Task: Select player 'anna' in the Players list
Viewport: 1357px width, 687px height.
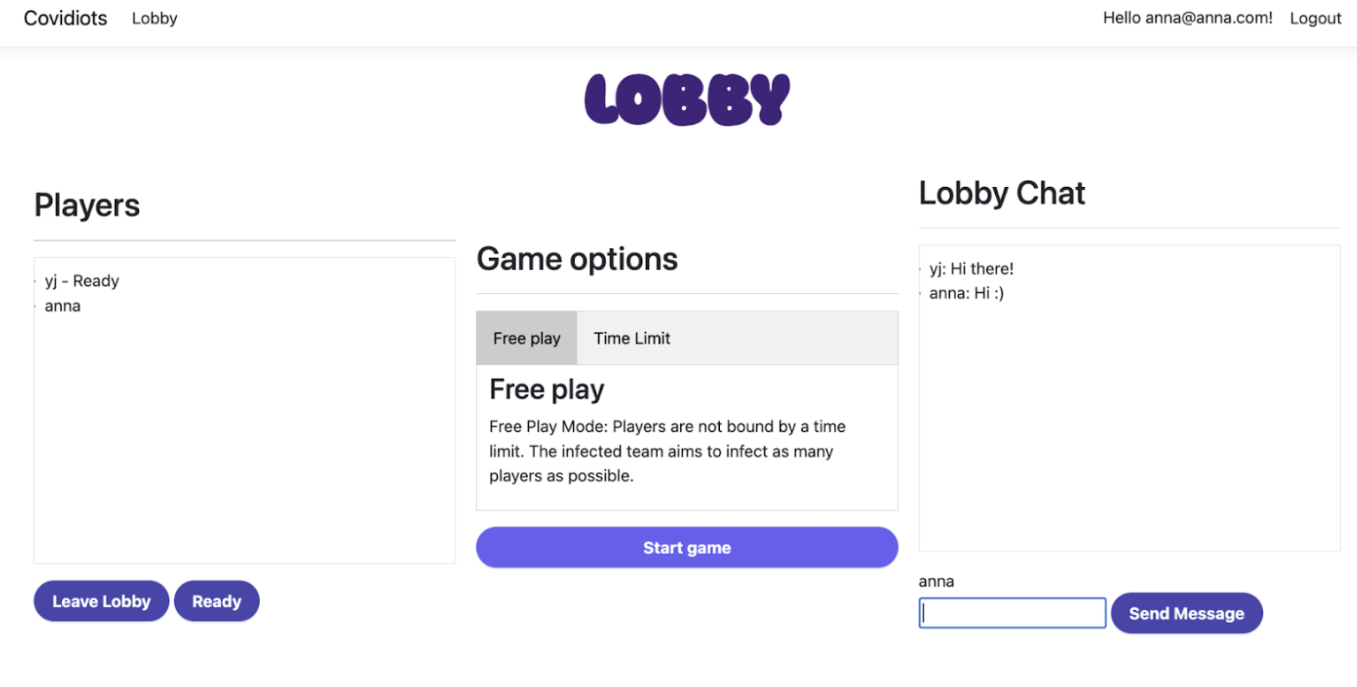Action: click(x=63, y=306)
